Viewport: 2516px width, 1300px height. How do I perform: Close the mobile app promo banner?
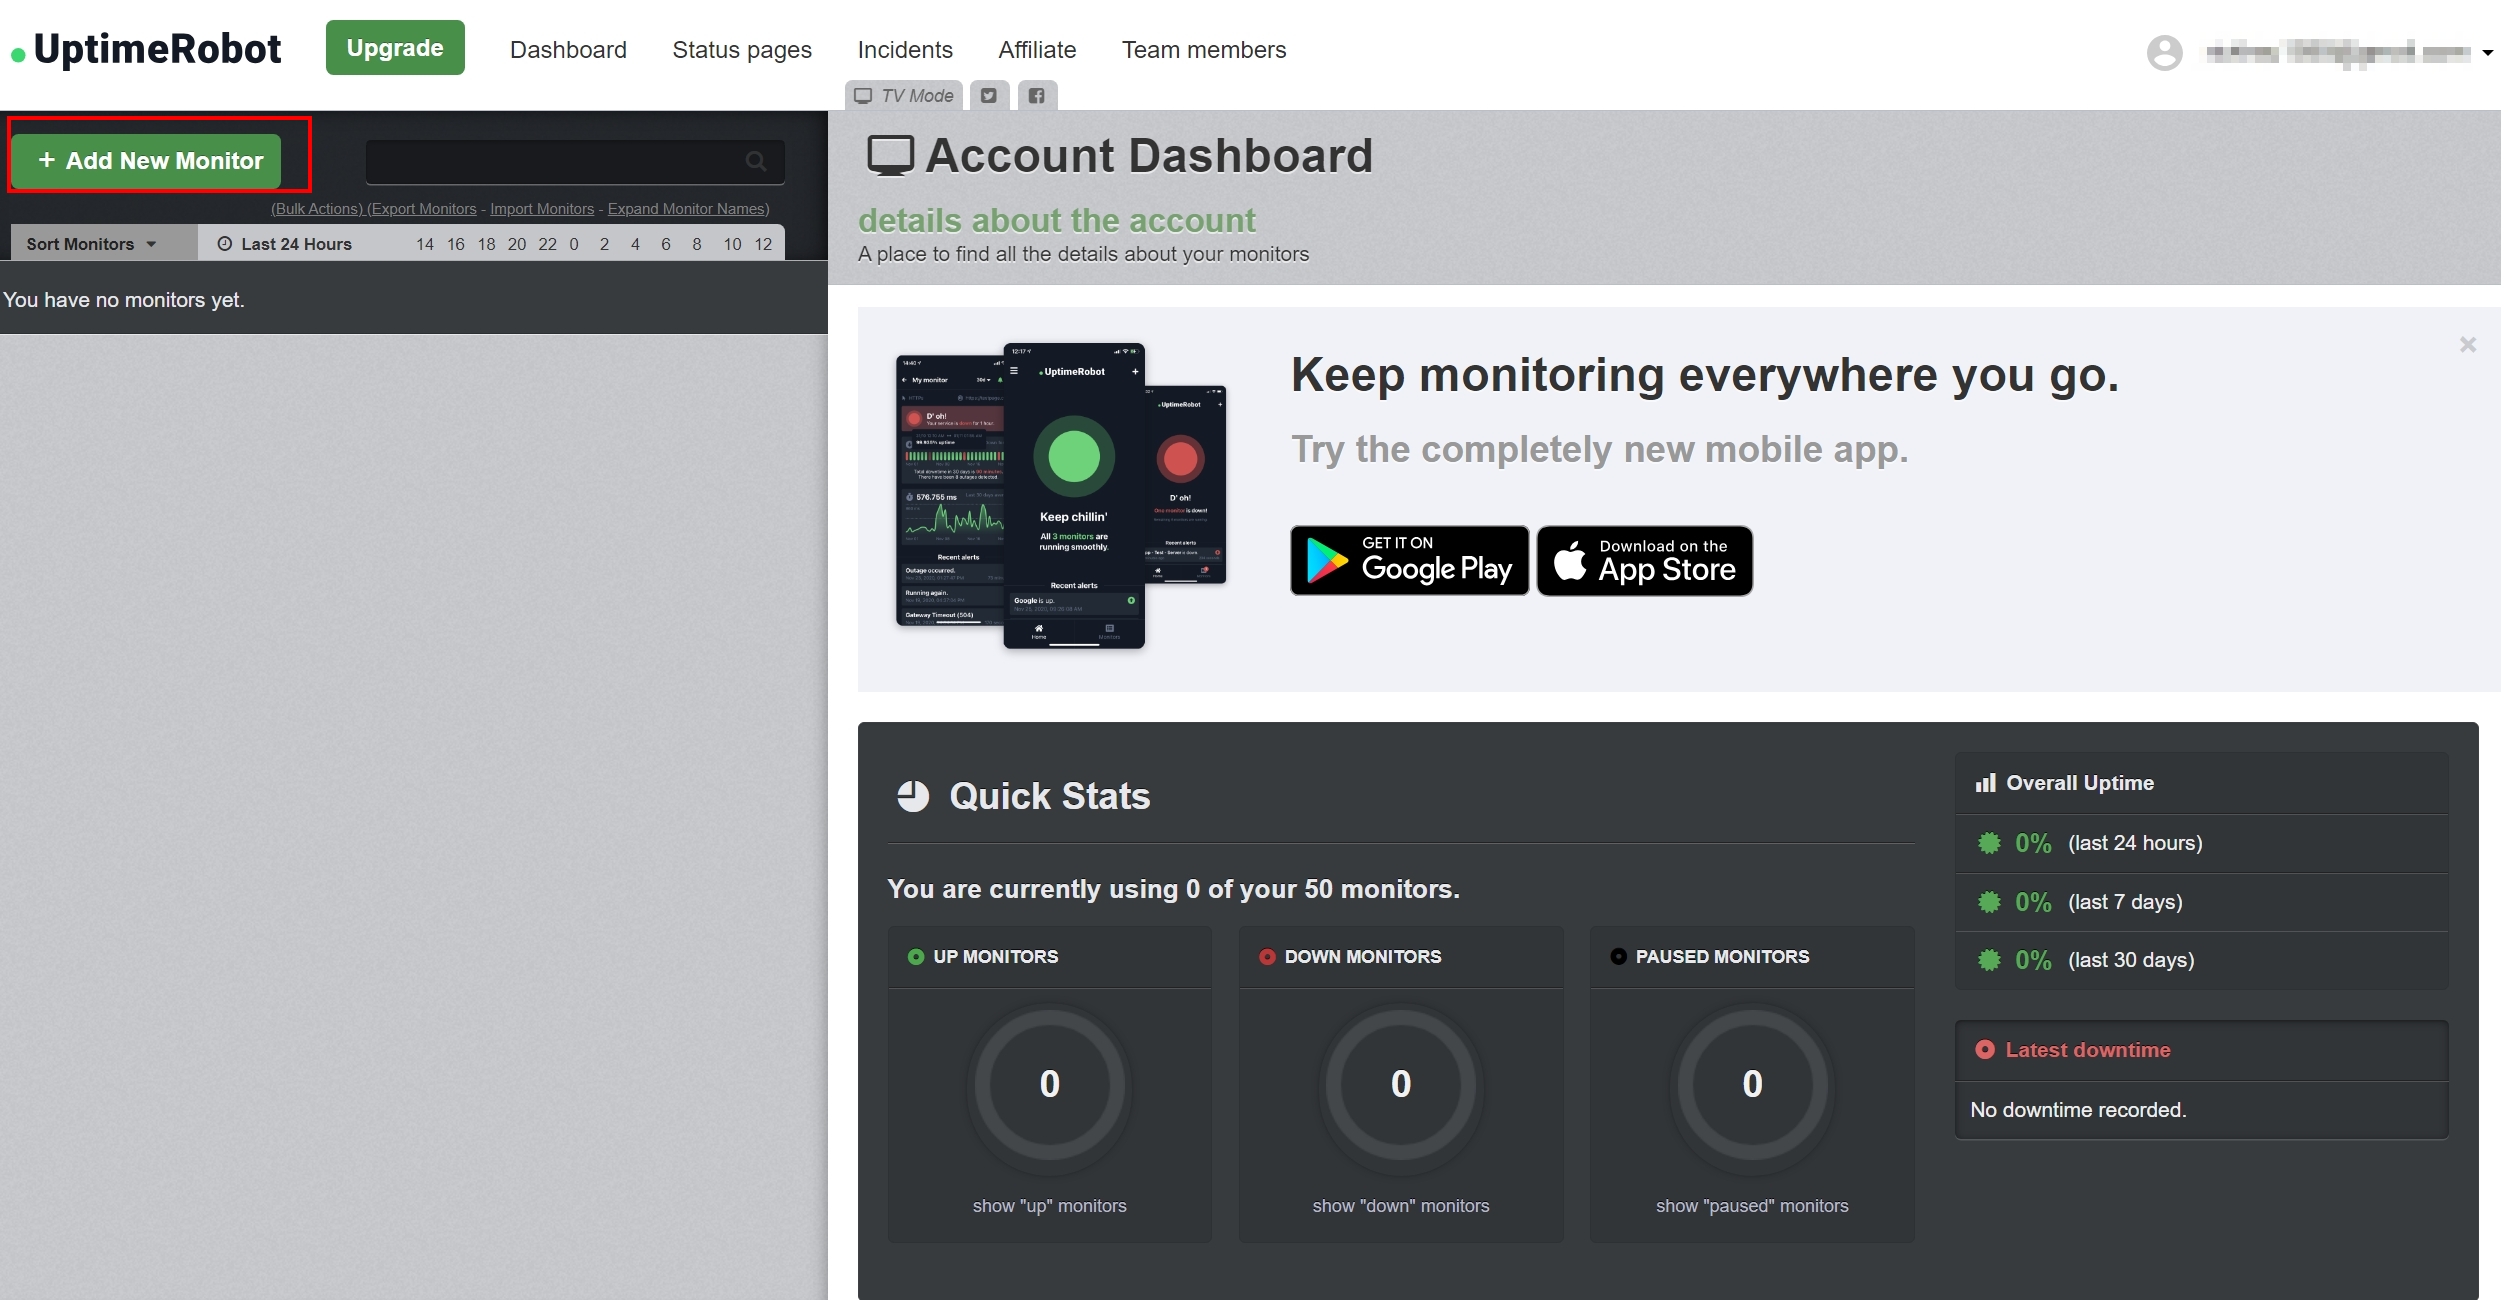[x=2467, y=345]
